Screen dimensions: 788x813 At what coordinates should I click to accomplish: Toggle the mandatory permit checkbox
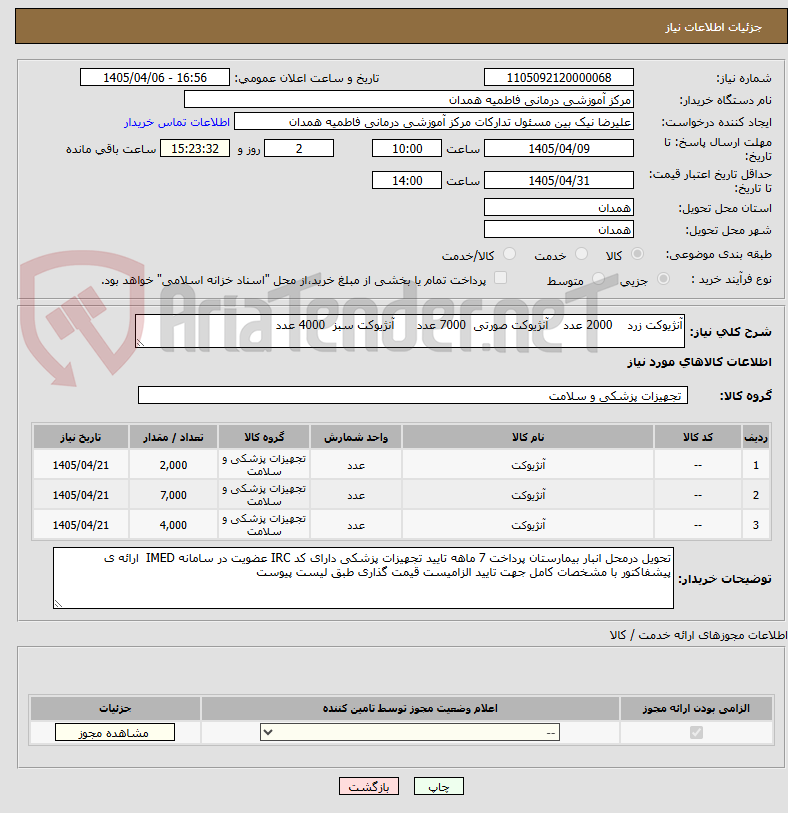[x=696, y=732]
